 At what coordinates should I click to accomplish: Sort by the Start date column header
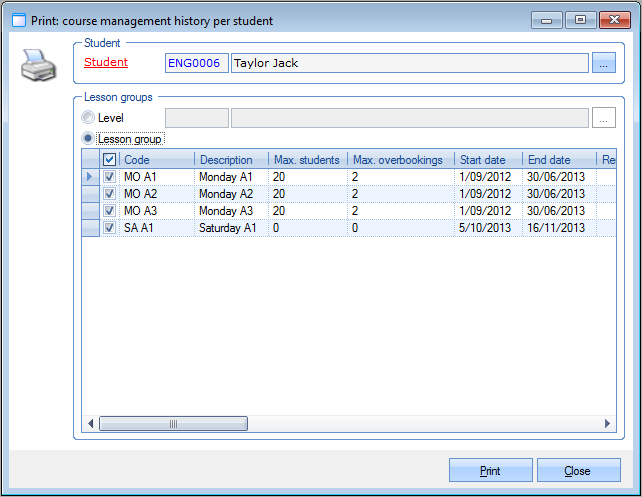[488, 160]
